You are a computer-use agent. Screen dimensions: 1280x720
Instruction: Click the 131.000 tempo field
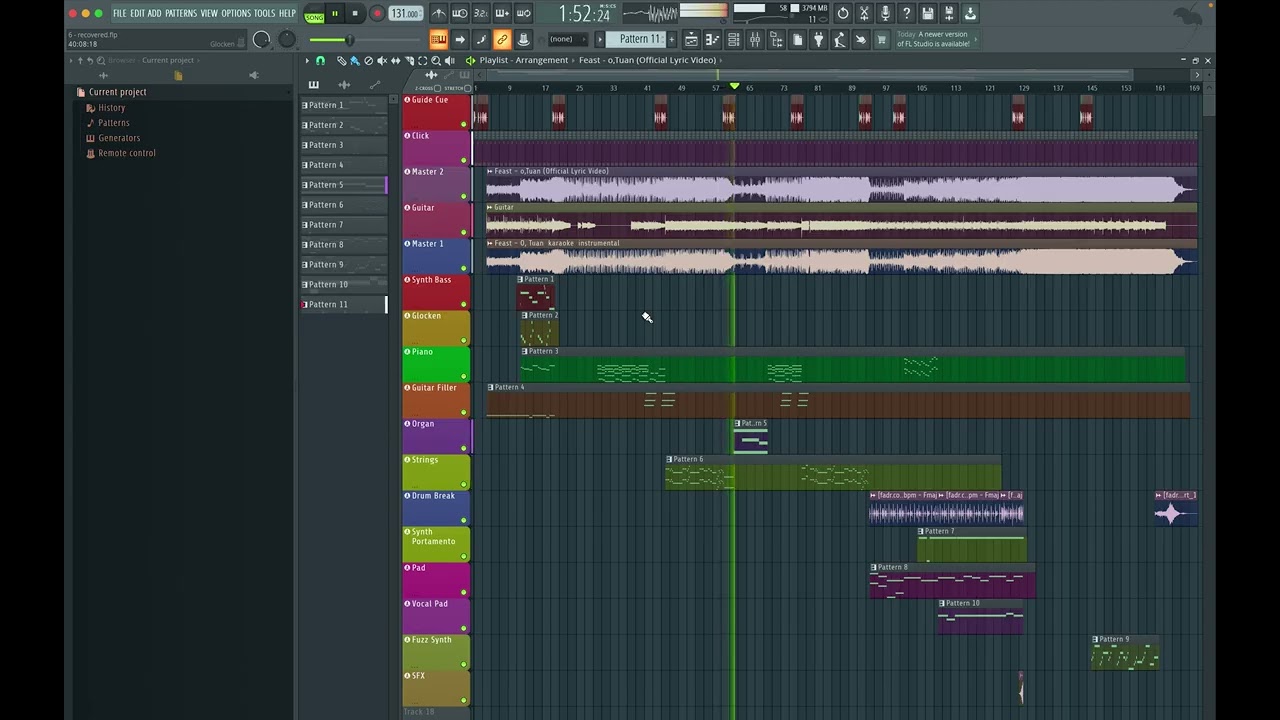(x=405, y=13)
